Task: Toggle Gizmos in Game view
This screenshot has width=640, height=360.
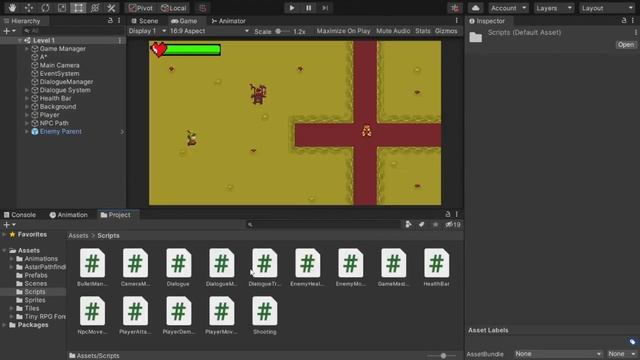Action: click(x=446, y=31)
